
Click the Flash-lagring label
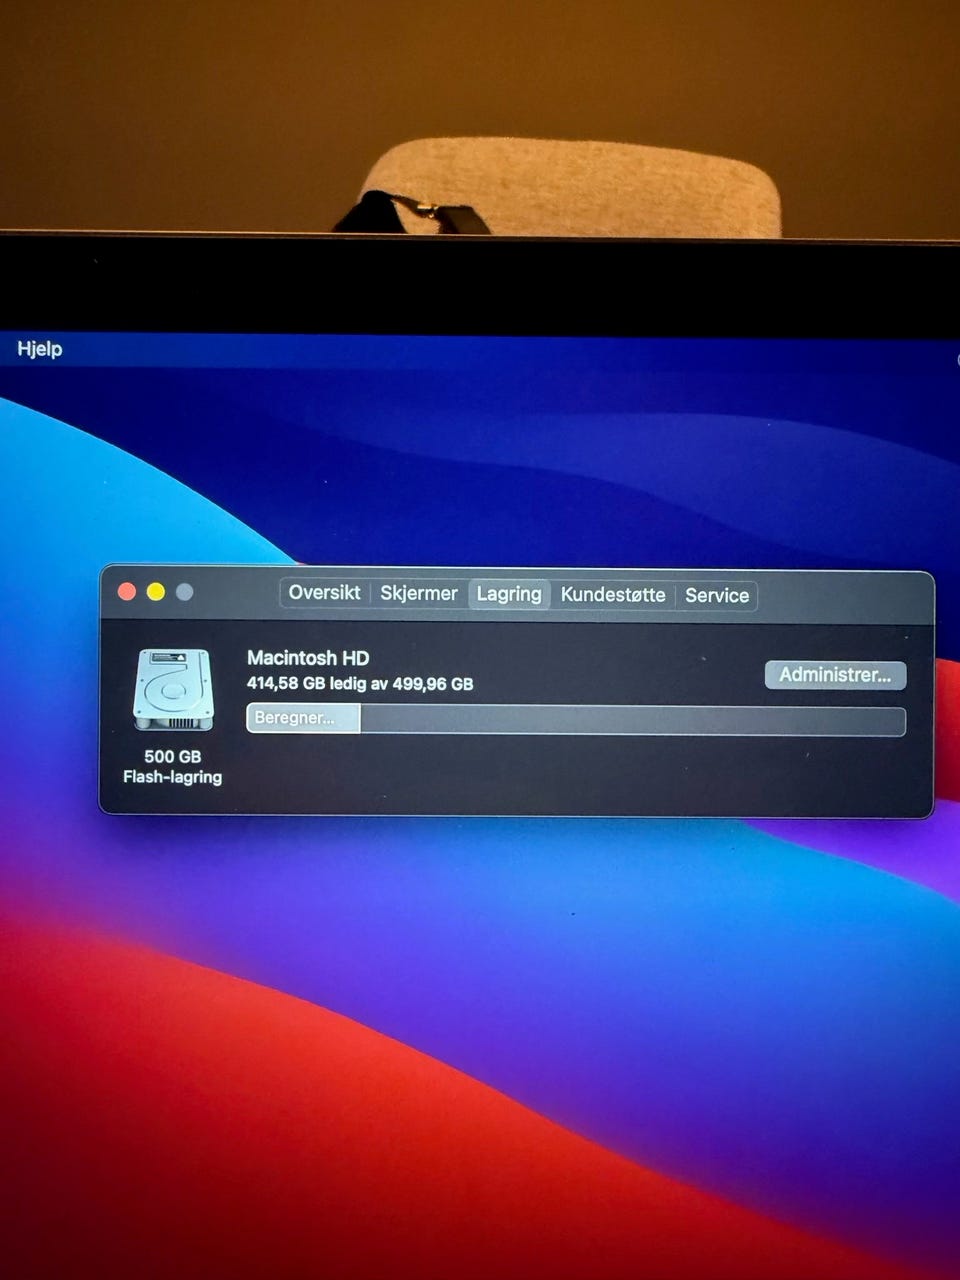tap(172, 777)
